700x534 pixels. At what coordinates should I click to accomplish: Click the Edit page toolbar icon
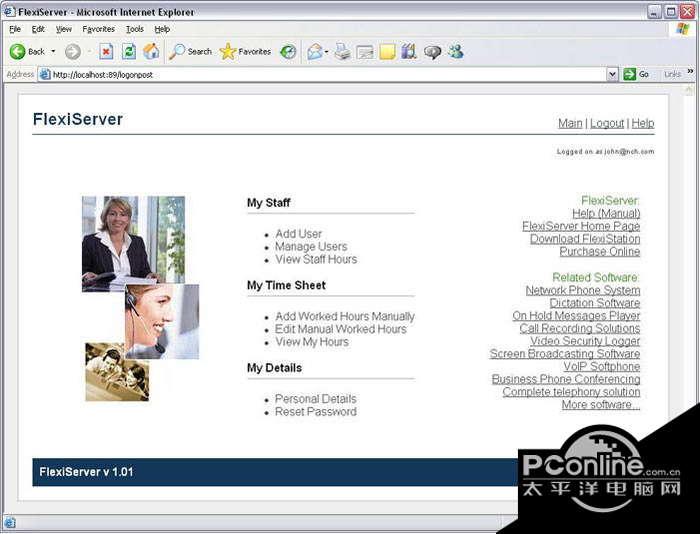pos(365,52)
